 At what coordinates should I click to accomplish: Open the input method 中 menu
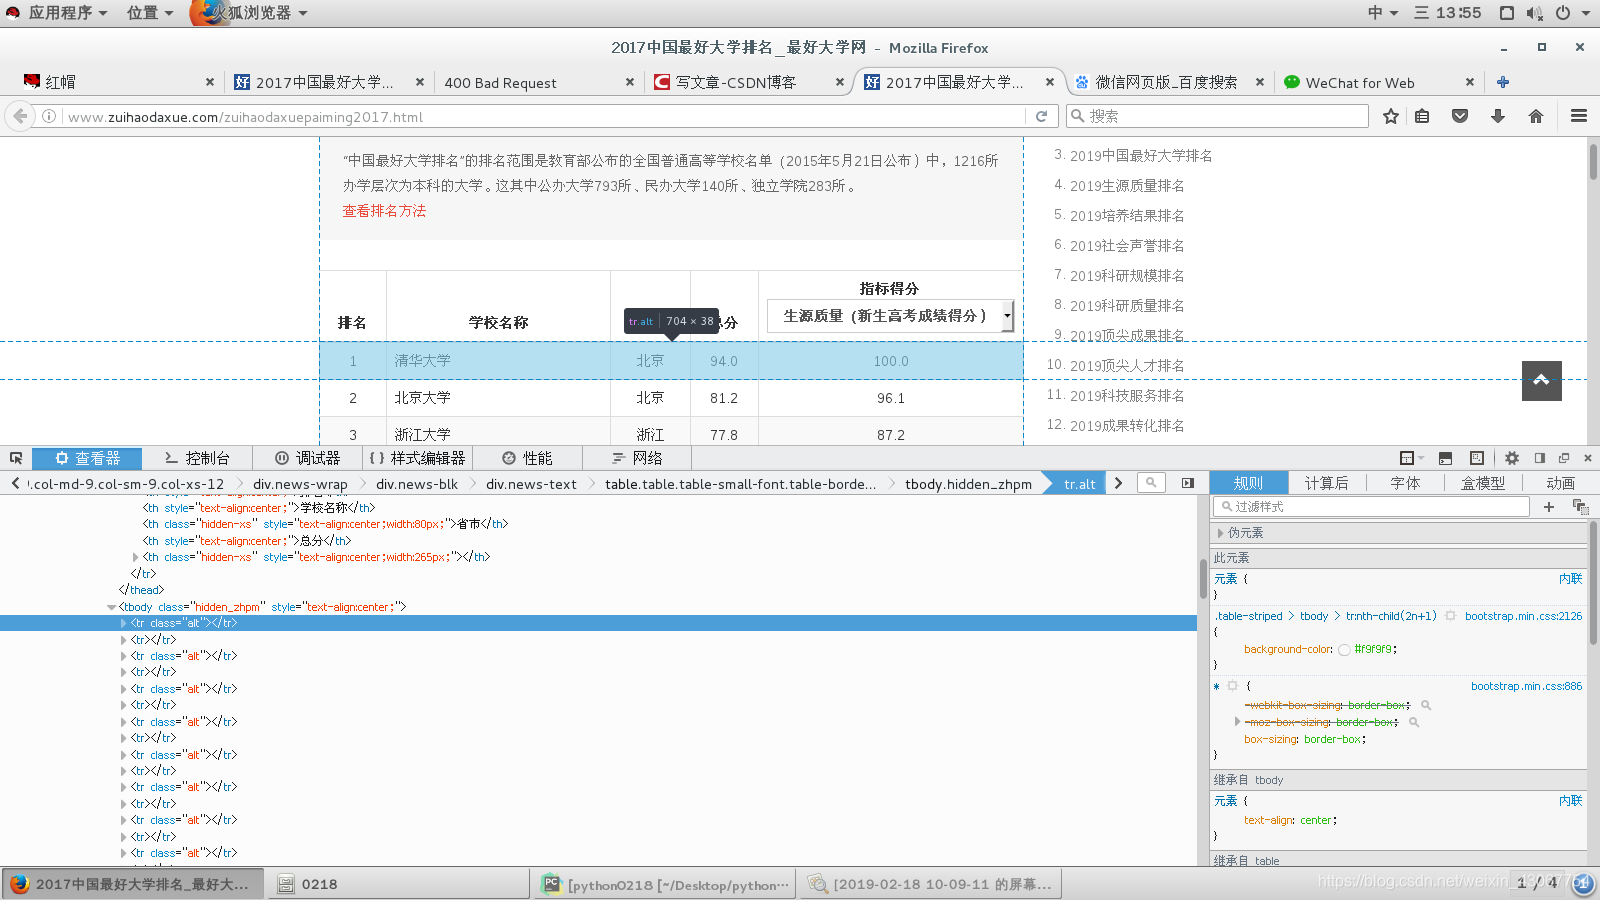pyautogui.click(x=1383, y=13)
